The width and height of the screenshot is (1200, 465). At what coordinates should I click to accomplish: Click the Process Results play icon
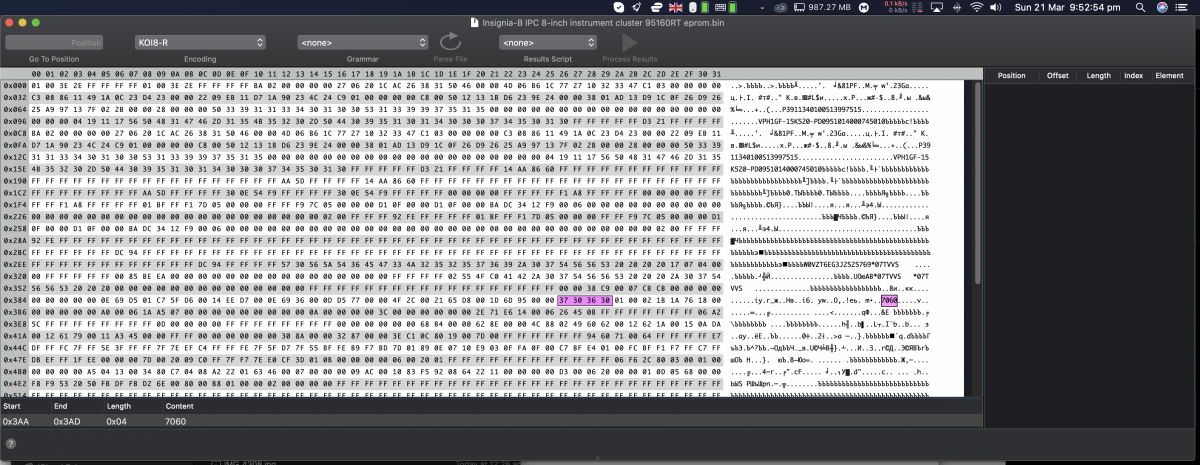[630, 42]
